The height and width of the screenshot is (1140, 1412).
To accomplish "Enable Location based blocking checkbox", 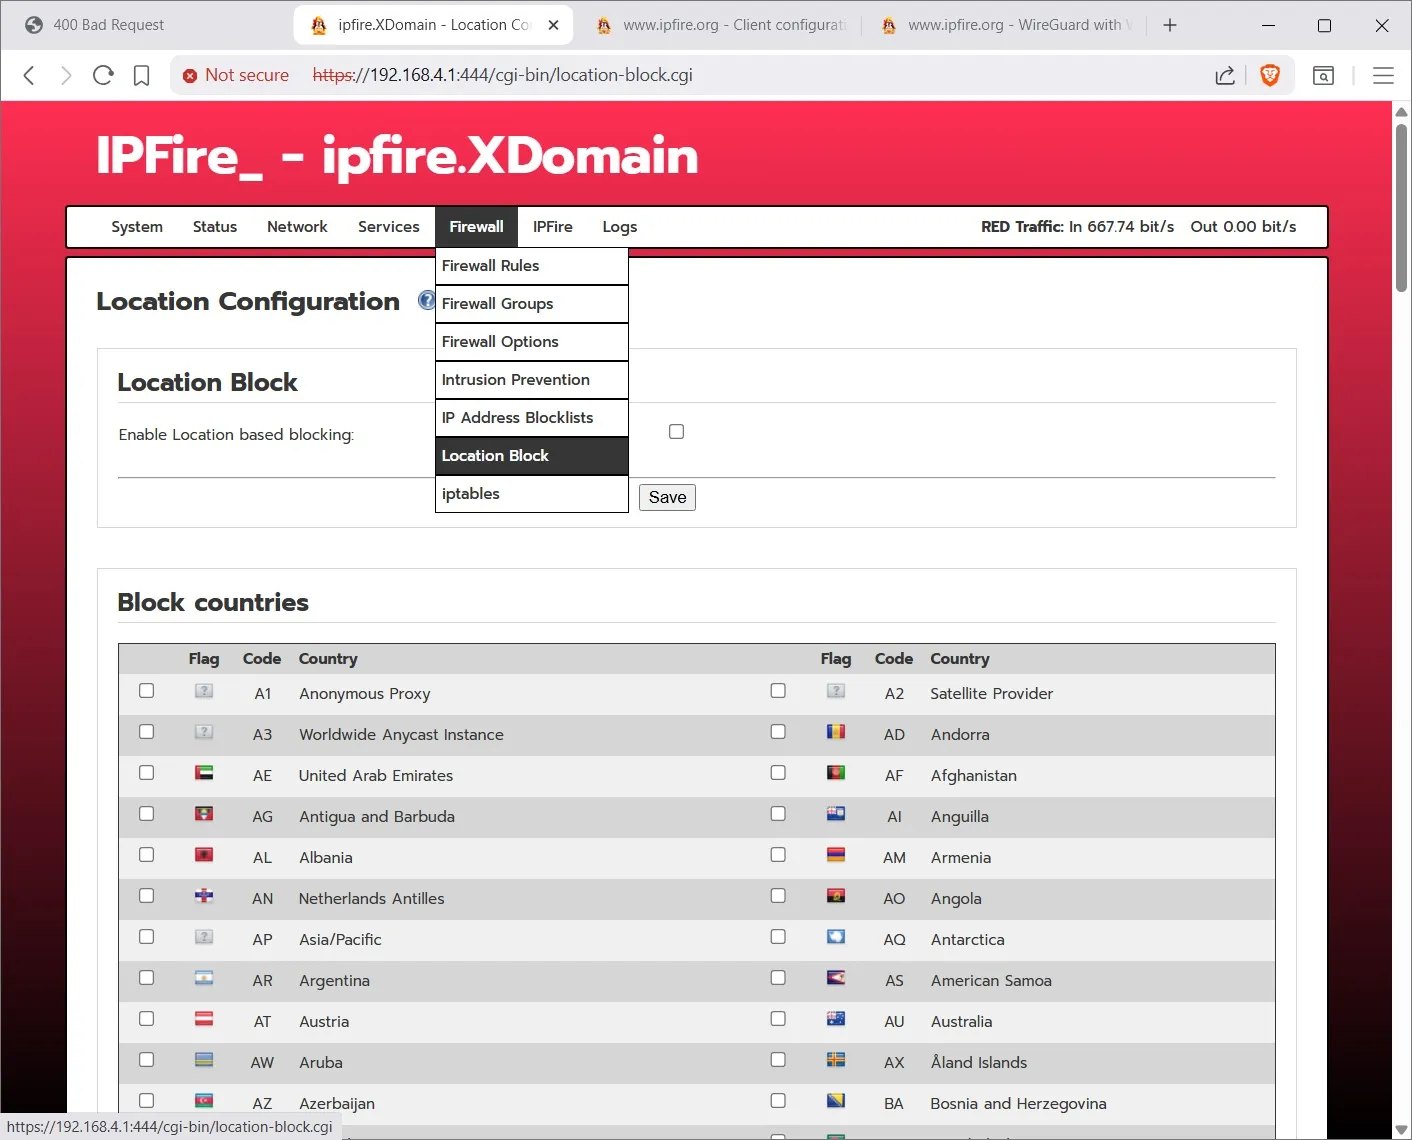I will pos(676,432).
